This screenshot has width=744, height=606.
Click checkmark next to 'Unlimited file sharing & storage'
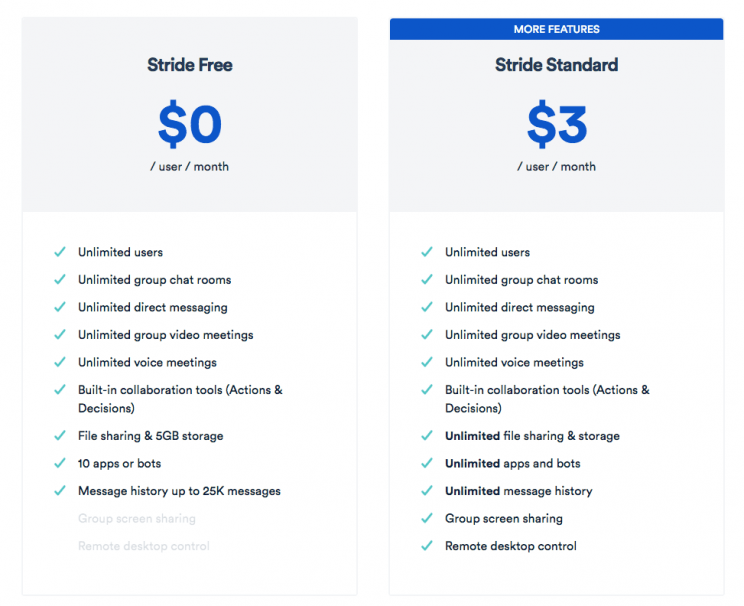[427, 436]
